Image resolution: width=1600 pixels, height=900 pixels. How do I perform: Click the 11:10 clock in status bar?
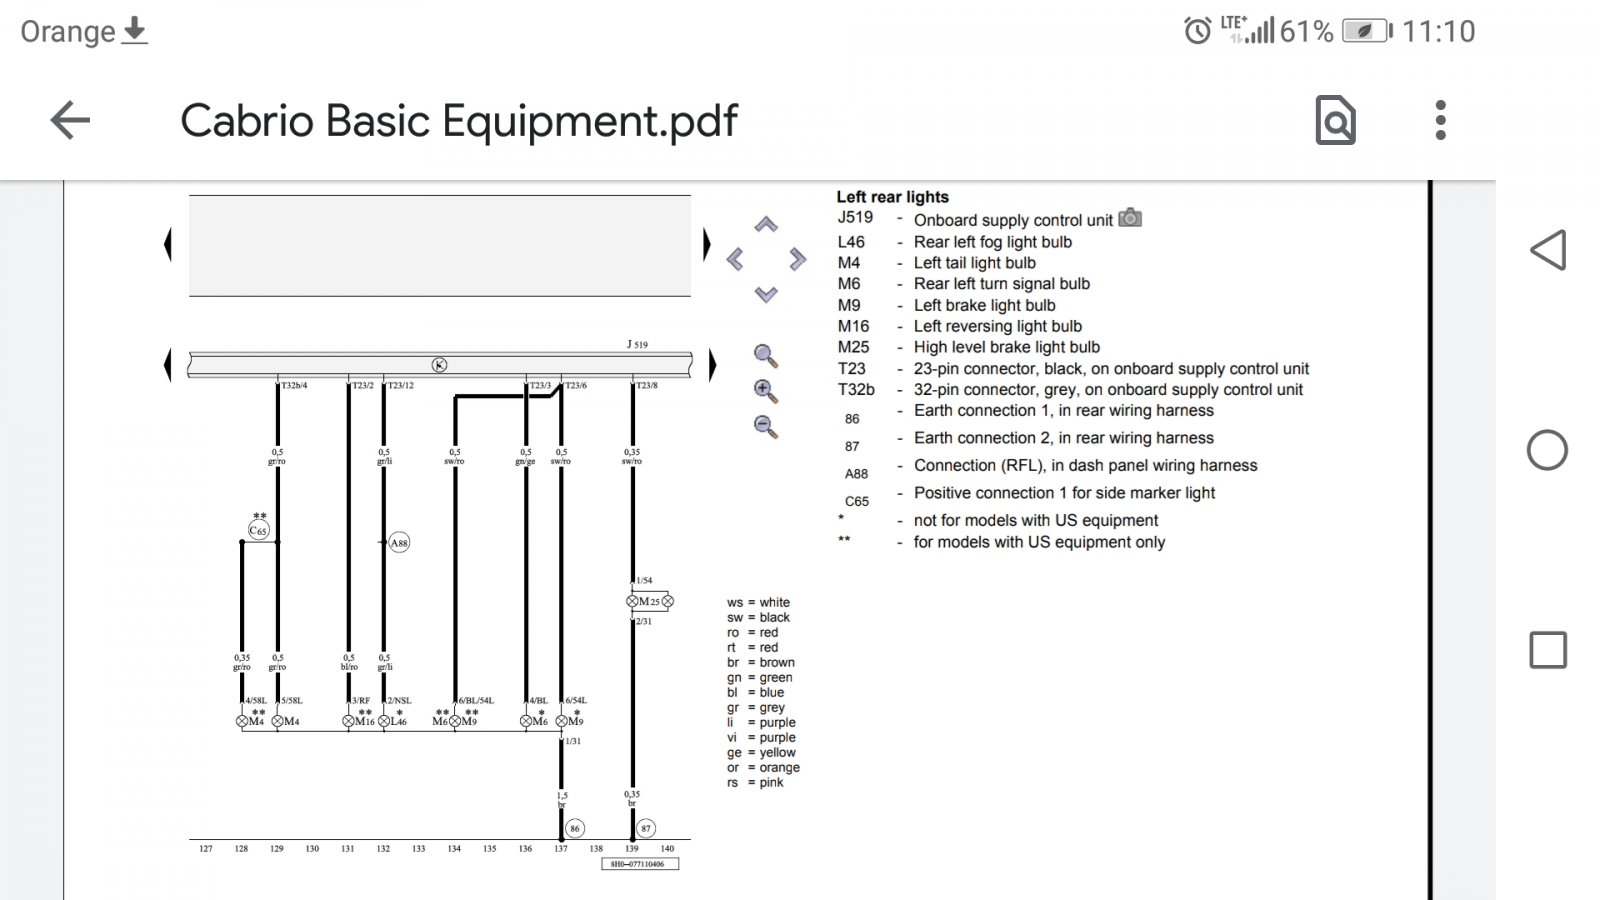[x=1438, y=31]
